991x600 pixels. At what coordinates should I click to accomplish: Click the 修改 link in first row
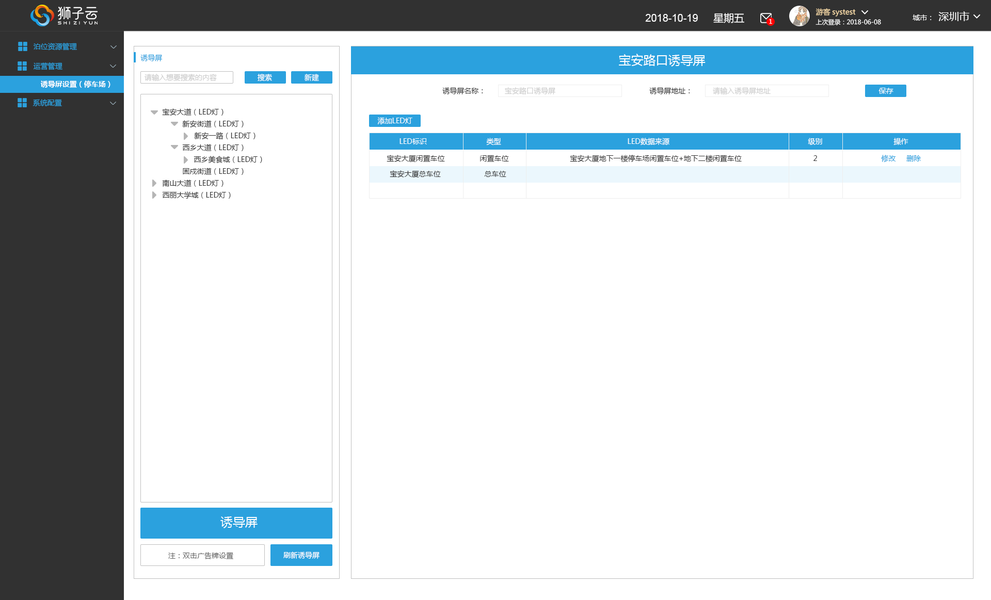(888, 159)
